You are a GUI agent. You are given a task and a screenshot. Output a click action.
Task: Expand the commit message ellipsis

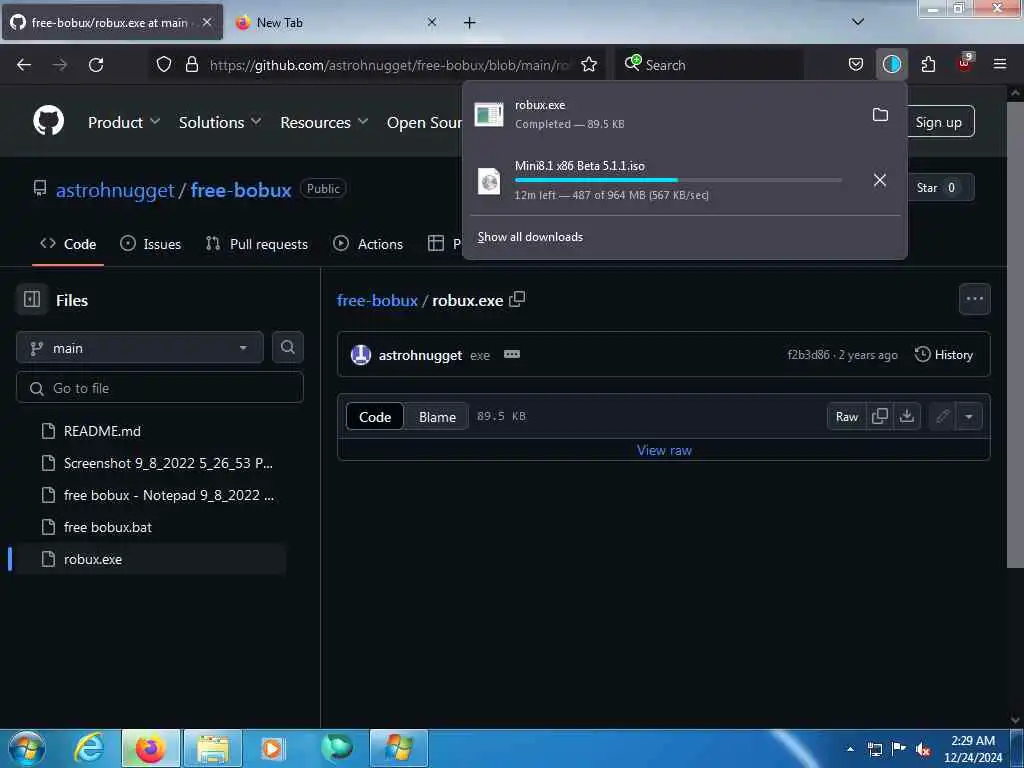(512, 355)
